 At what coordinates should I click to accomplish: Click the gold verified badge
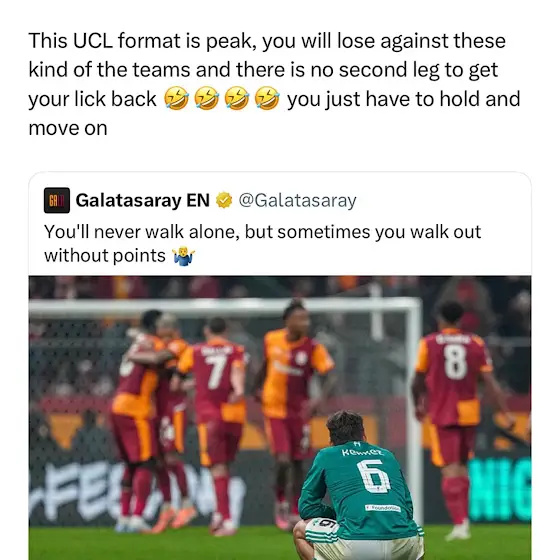coord(224,200)
